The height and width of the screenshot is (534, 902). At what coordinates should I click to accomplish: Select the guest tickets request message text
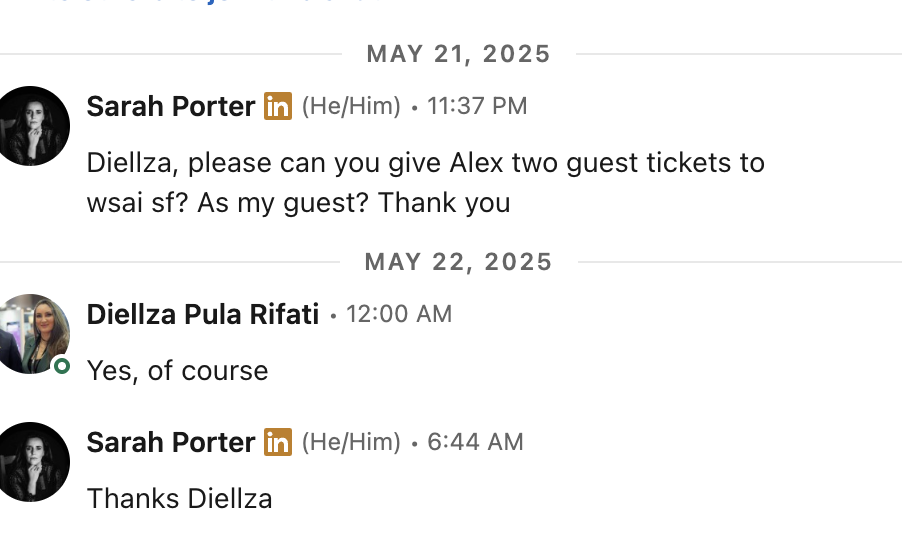click(425, 182)
